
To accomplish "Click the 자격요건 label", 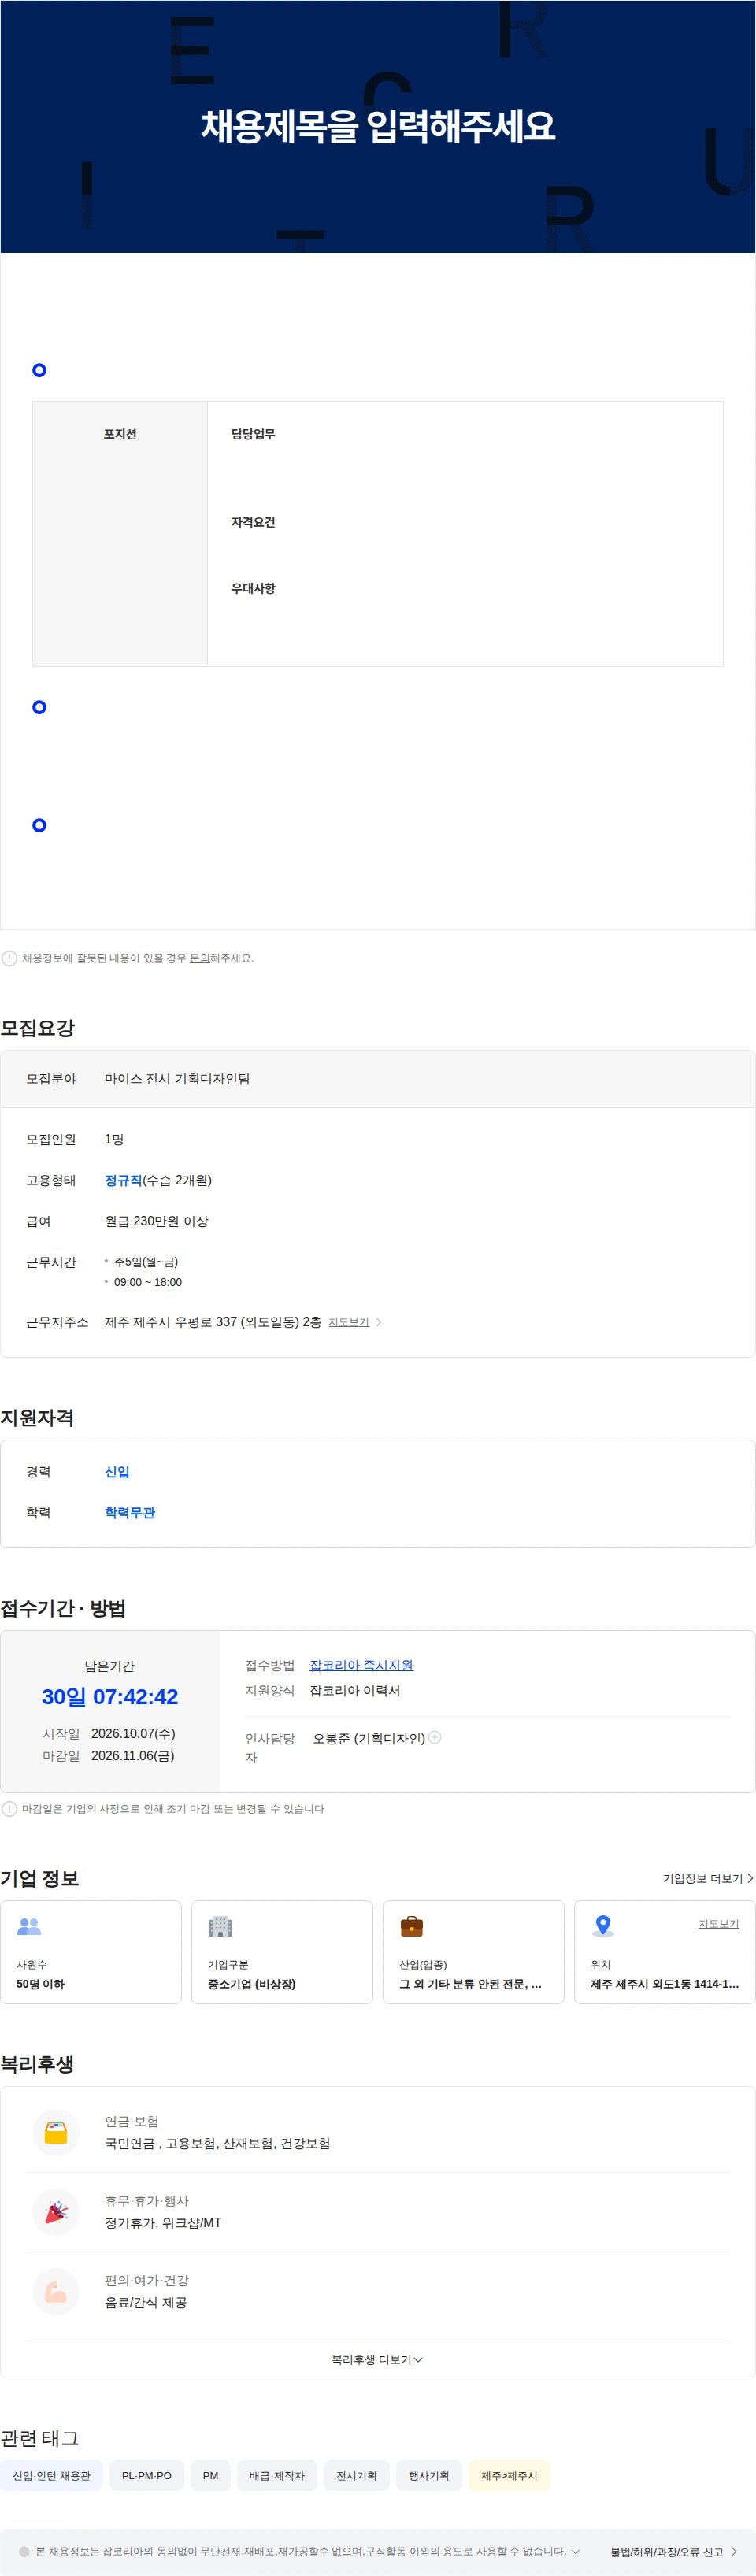I will pyautogui.click(x=253, y=521).
